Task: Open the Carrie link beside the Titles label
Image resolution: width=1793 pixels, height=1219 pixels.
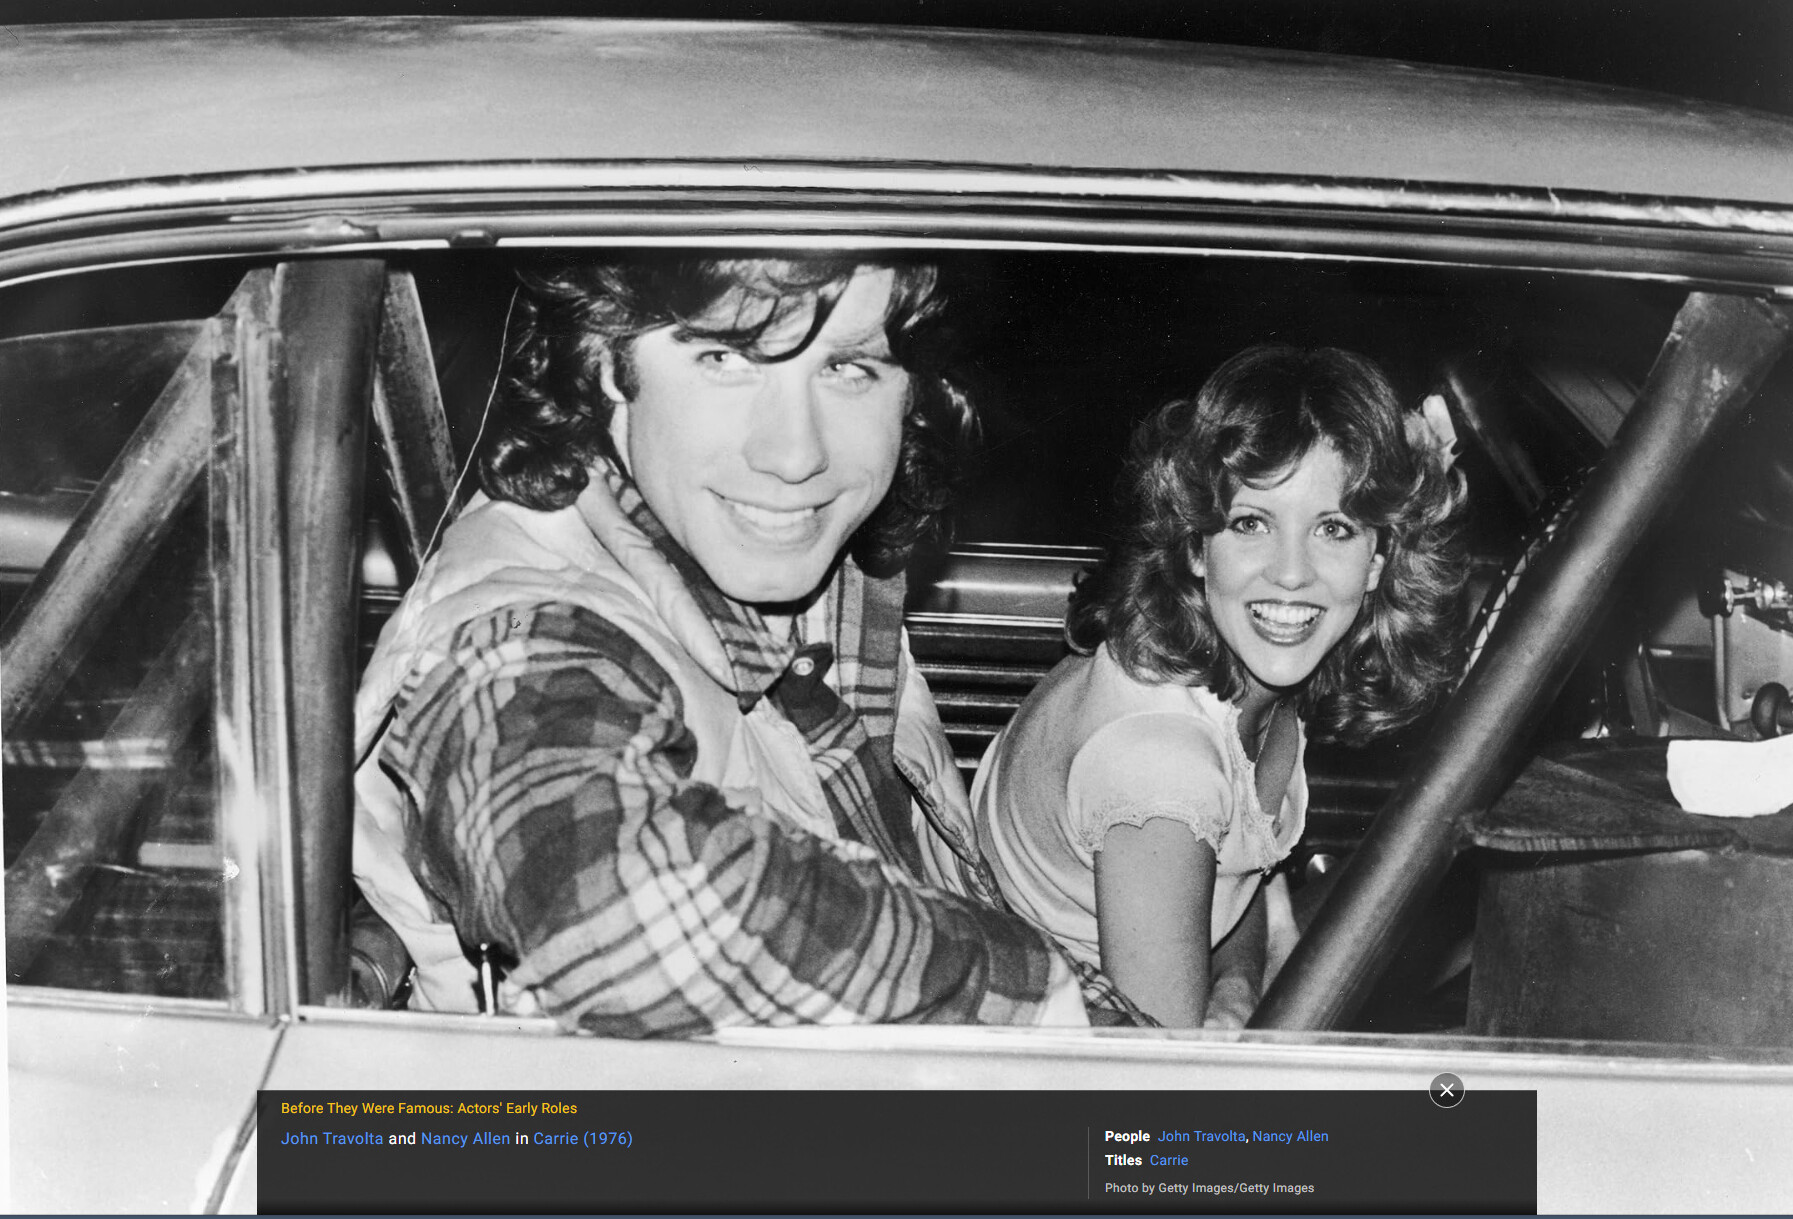Action: (x=1169, y=1160)
